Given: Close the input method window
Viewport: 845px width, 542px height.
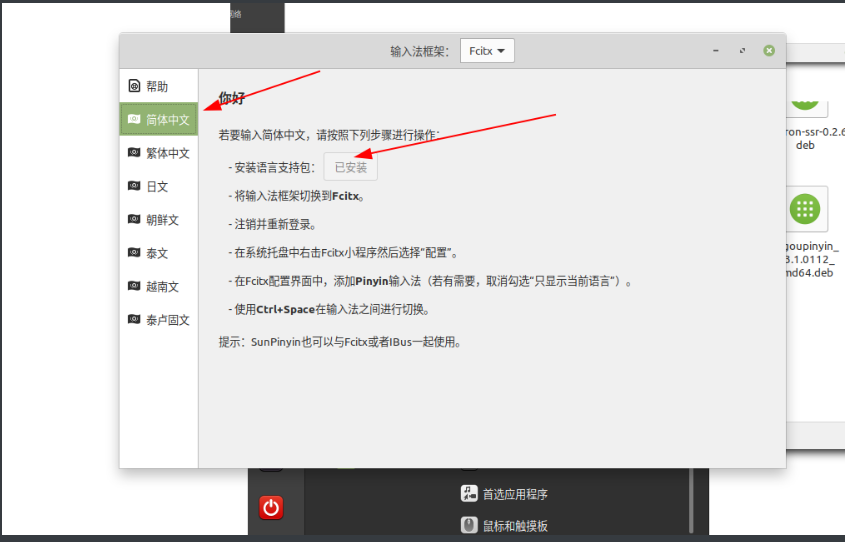Looking at the screenshot, I should (x=769, y=51).
